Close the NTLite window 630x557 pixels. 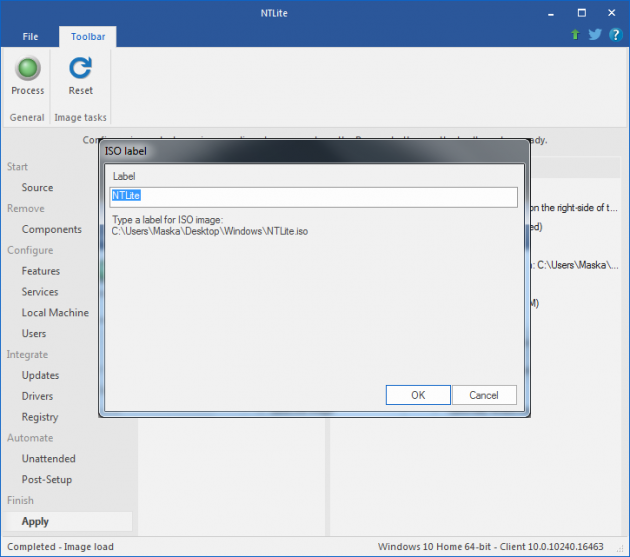click(612, 13)
